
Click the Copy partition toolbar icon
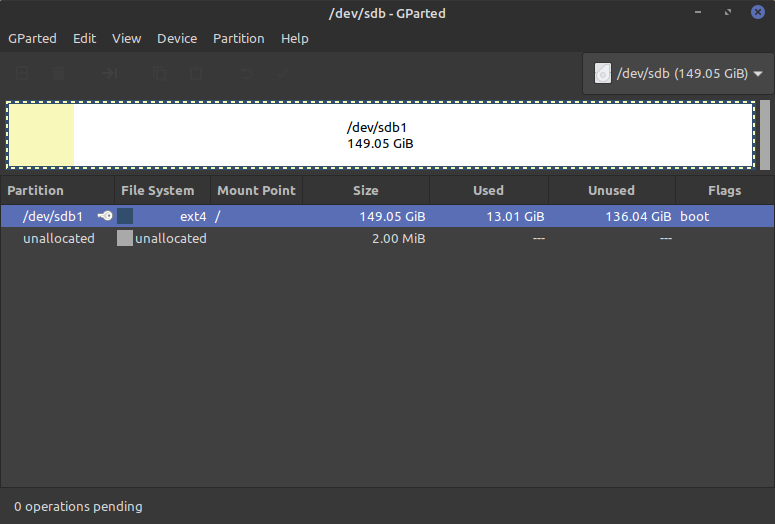tap(159, 74)
